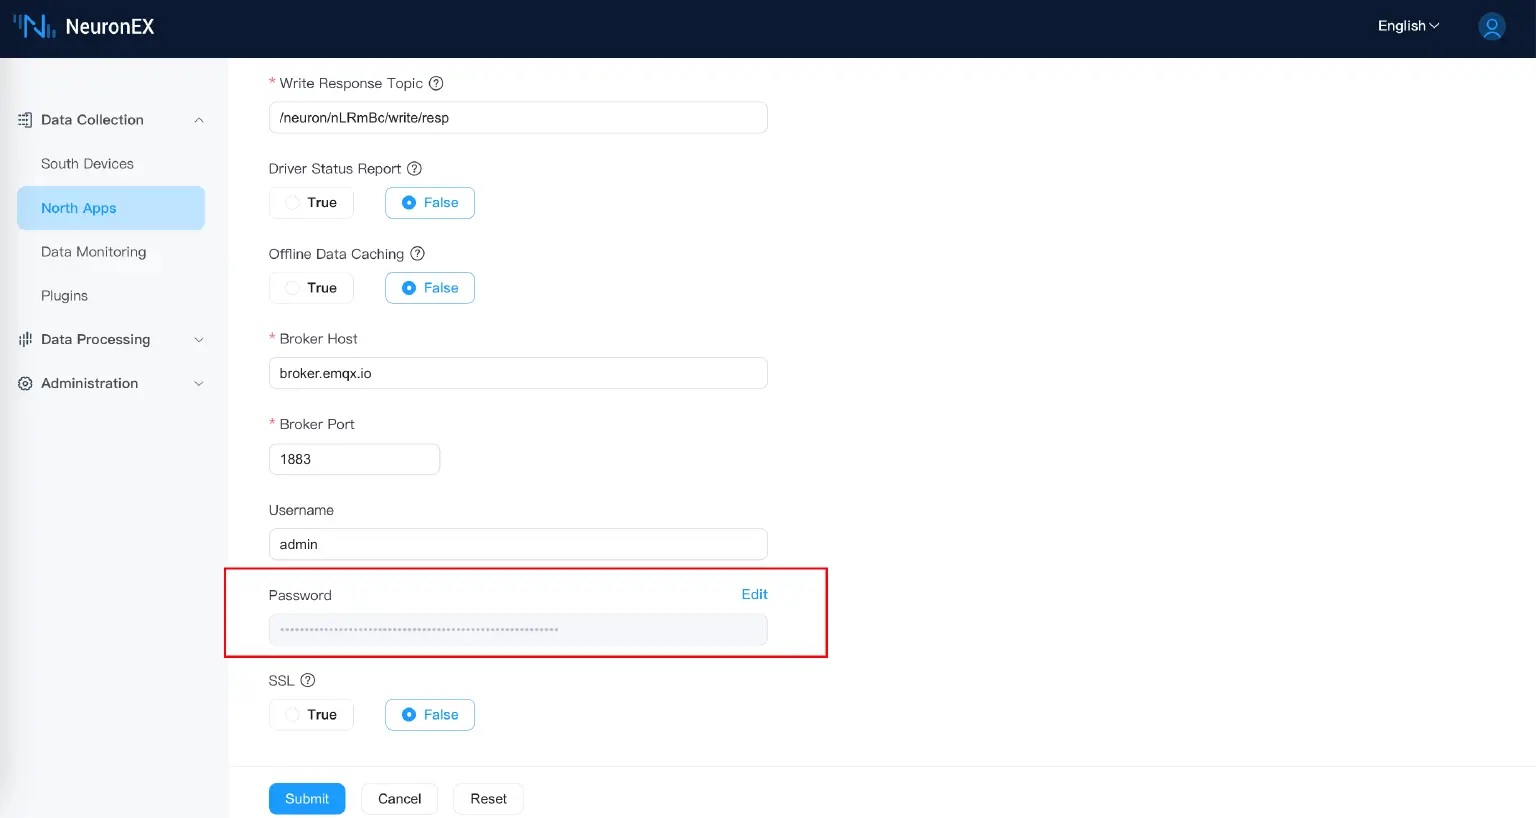Click the Edit link beside Password
This screenshot has height=818, width=1536.
pyautogui.click(x=754, y=594)
